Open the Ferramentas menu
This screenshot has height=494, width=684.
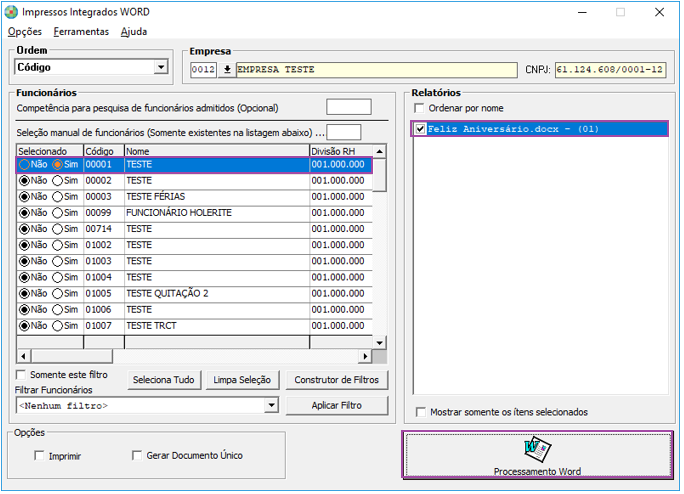pos(82,32)
